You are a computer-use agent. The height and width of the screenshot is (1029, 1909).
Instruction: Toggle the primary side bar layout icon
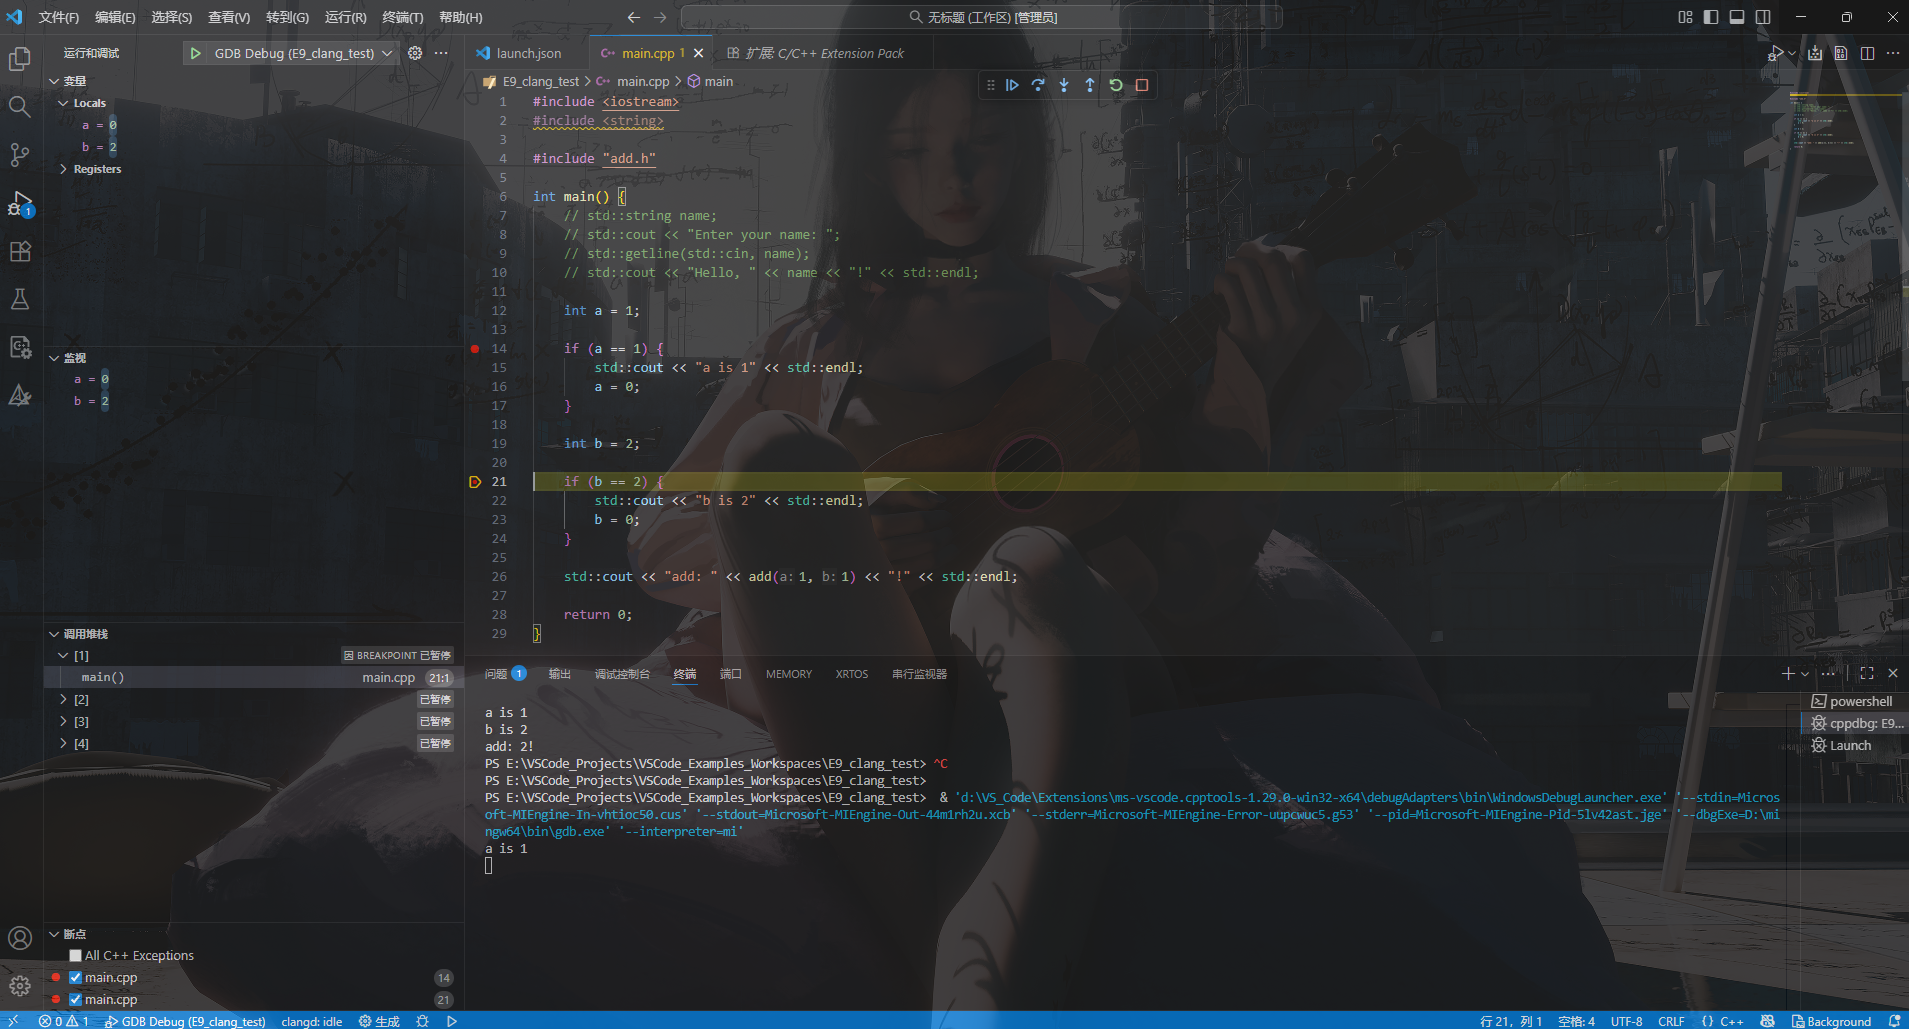(x=1711, y=17)
